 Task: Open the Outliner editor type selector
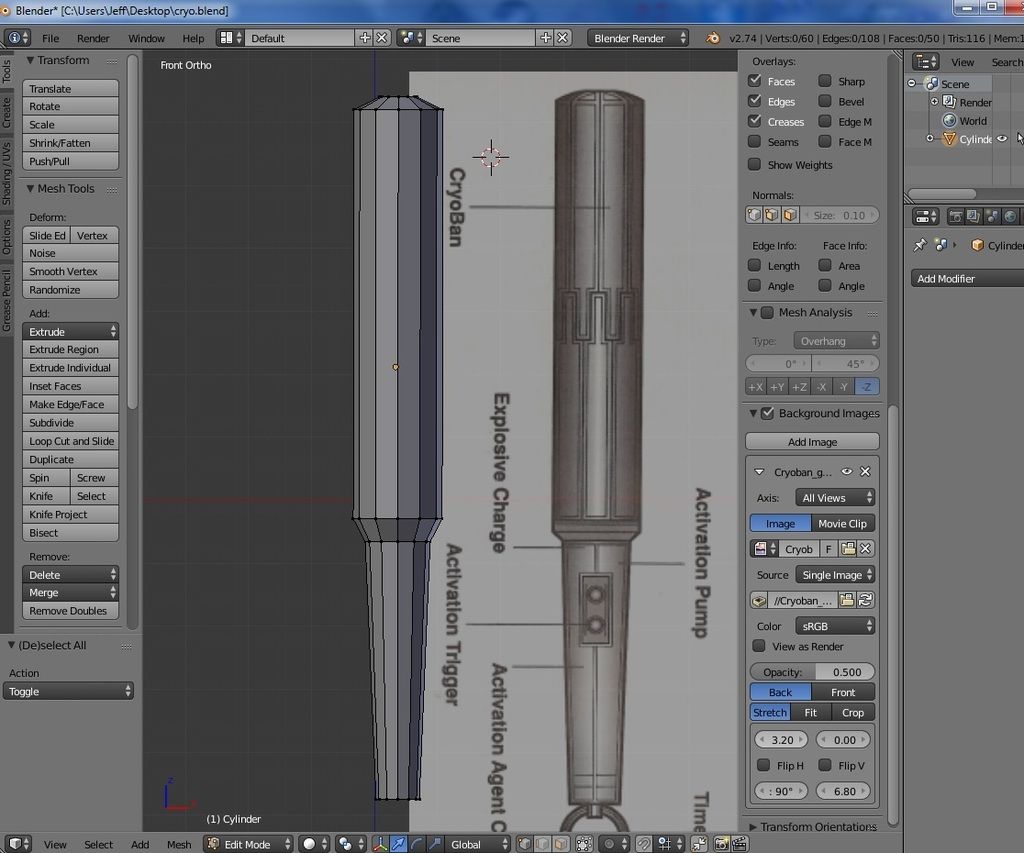(925, 61)
